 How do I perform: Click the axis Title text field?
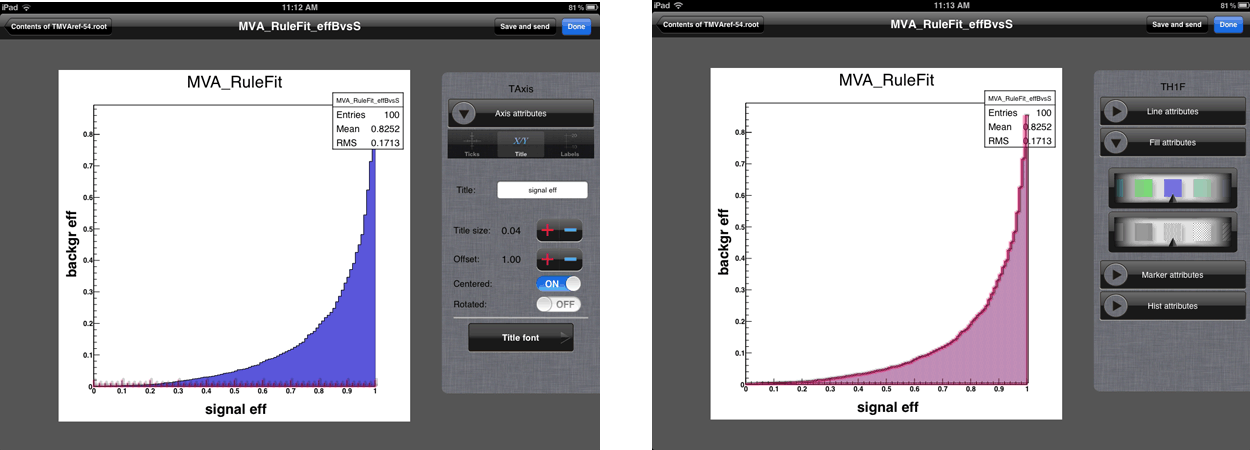coord(542,190)
